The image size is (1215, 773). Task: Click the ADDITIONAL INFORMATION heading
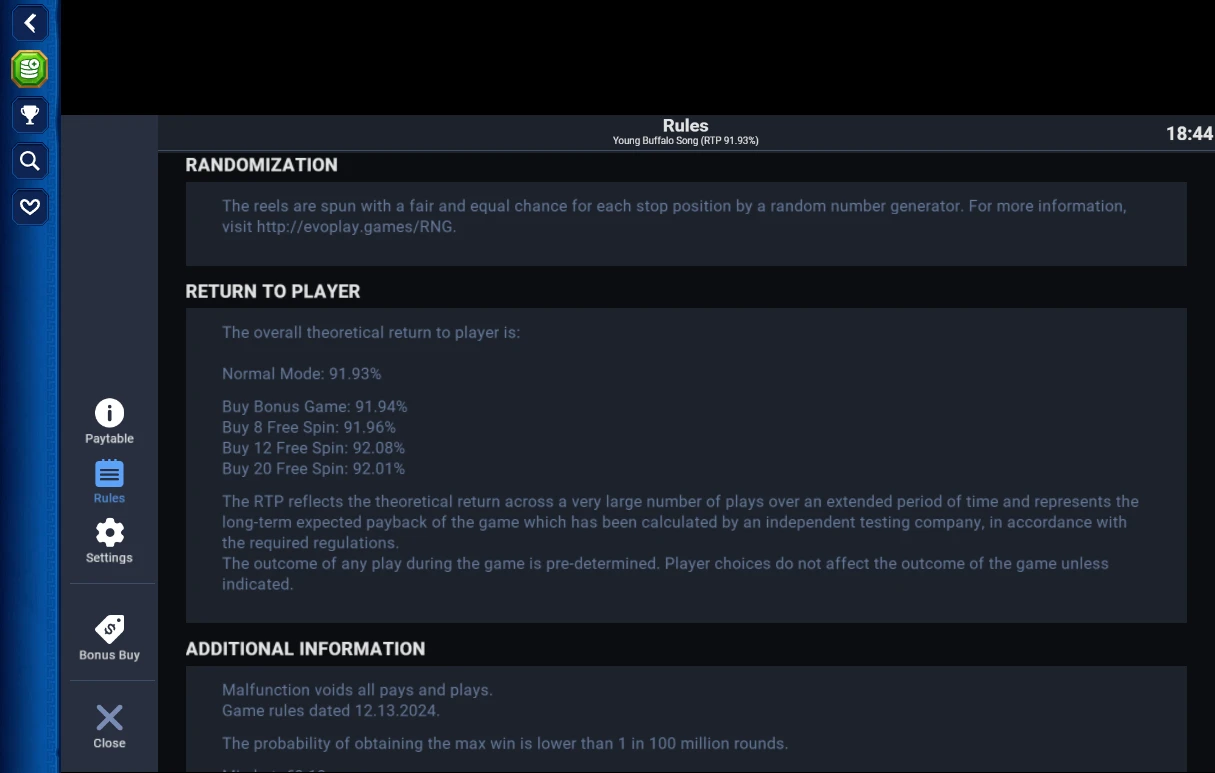(305, 649)
